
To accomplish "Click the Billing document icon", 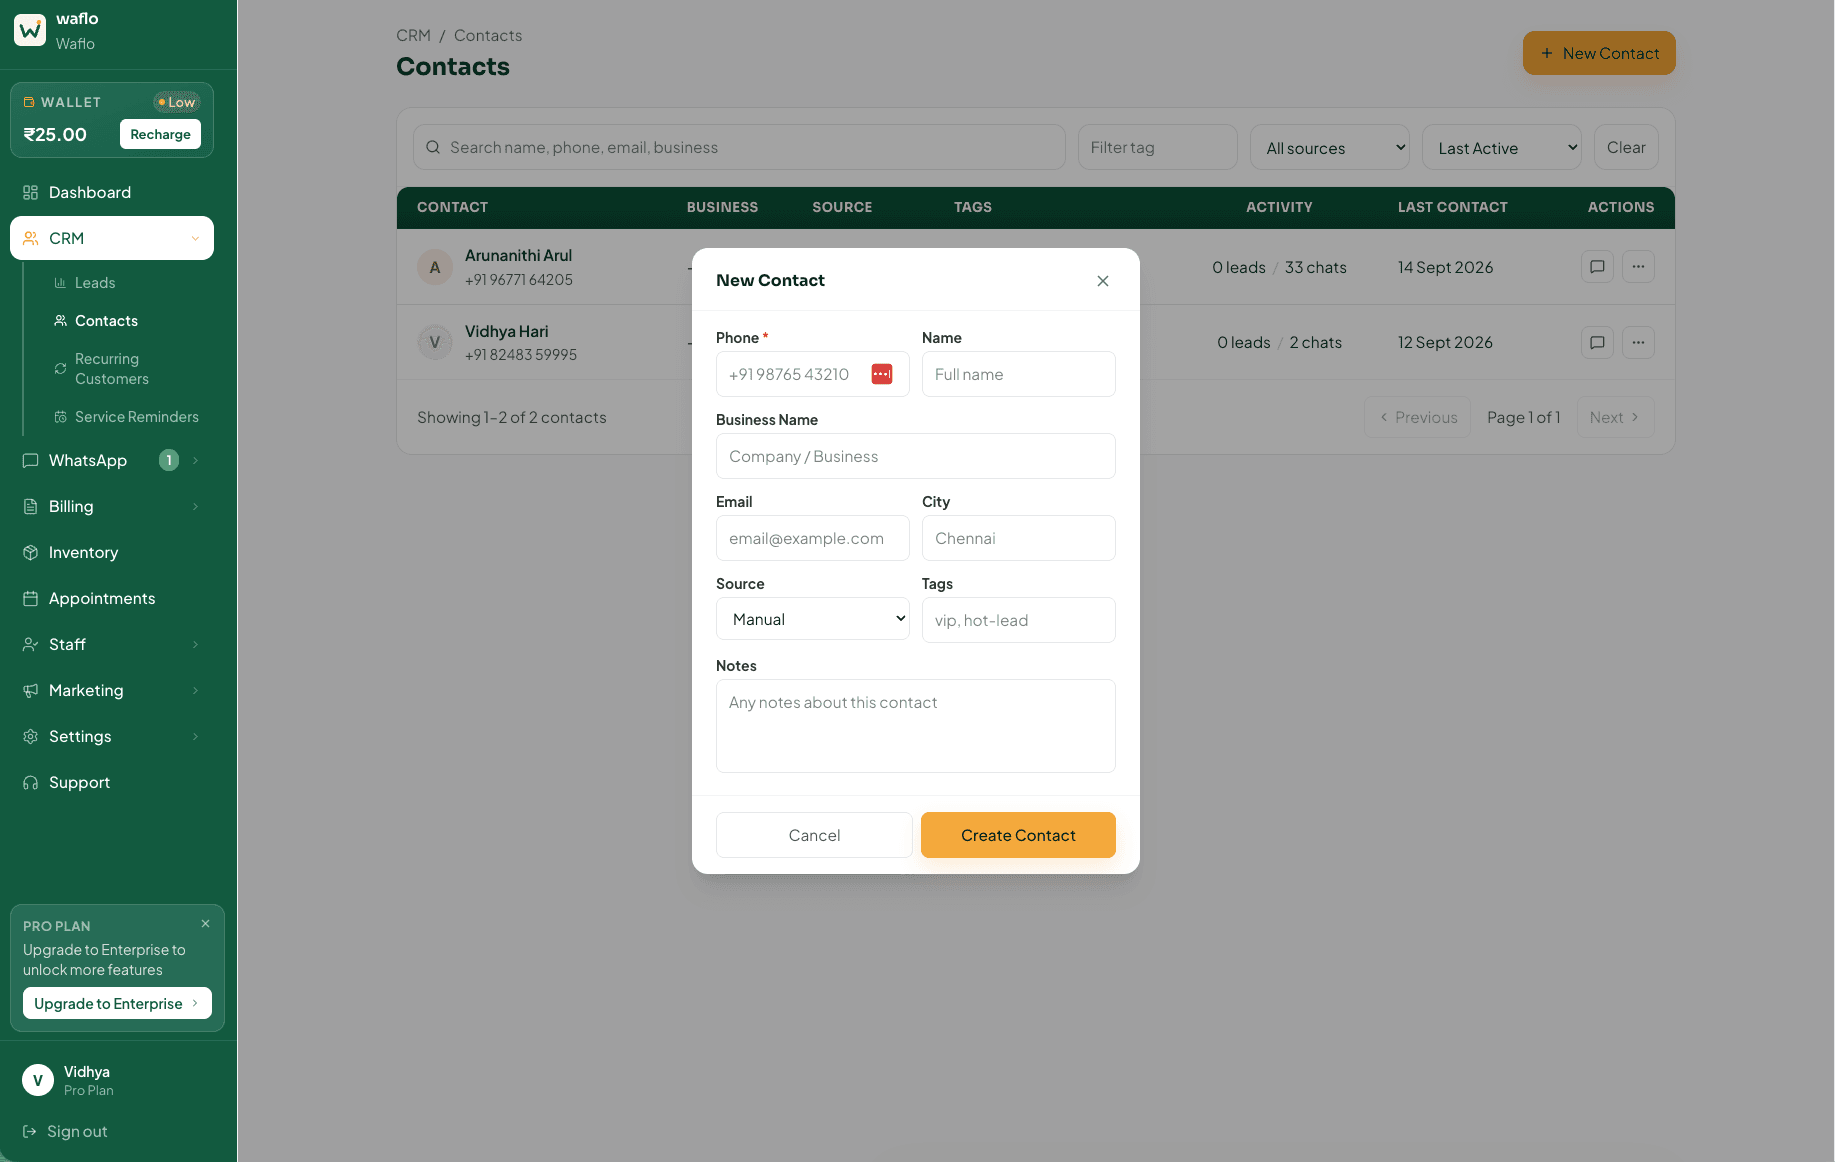I will tap(31, 506).
